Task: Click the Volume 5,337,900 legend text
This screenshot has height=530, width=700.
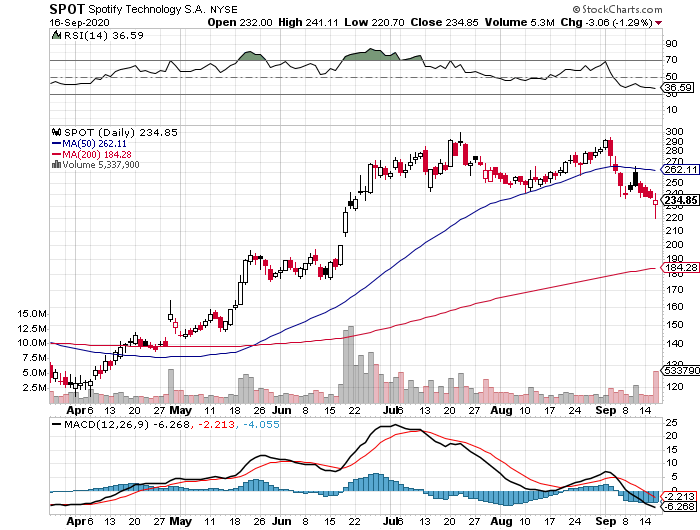Action: click(x=101, y=165)
